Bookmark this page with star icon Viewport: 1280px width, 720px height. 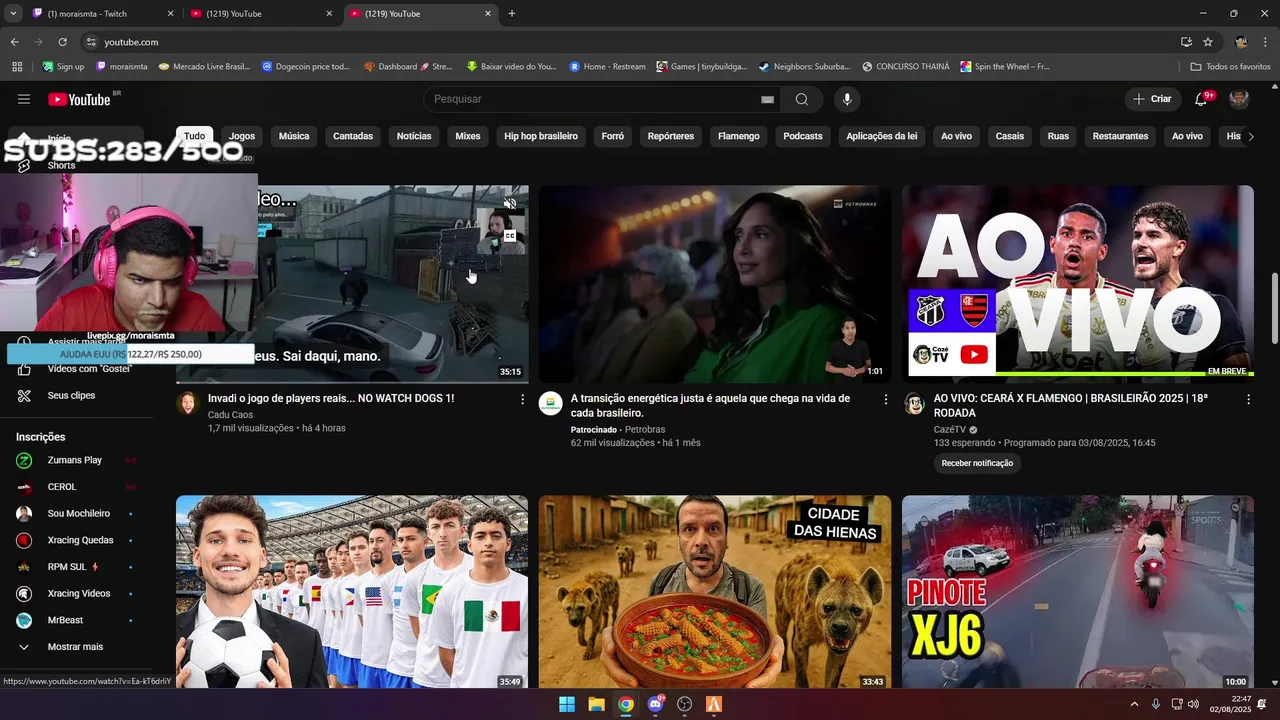[1208, 42]
